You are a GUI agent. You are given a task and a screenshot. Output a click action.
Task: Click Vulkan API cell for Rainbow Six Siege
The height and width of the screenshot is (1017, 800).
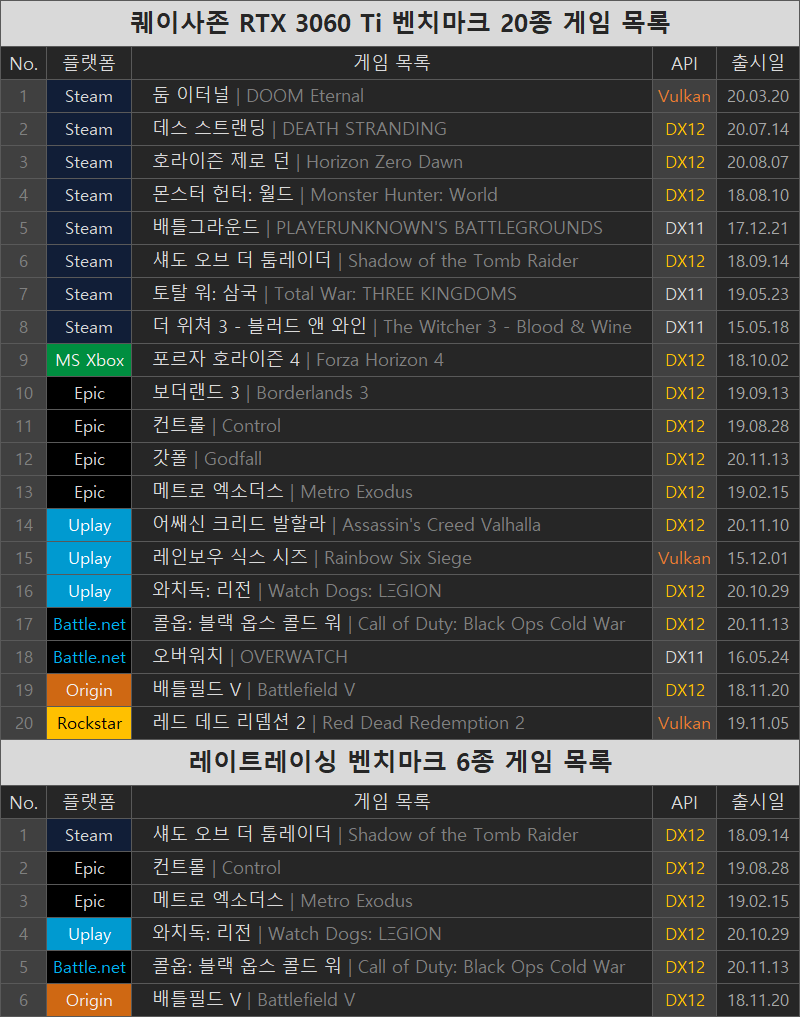pos(684,558)
